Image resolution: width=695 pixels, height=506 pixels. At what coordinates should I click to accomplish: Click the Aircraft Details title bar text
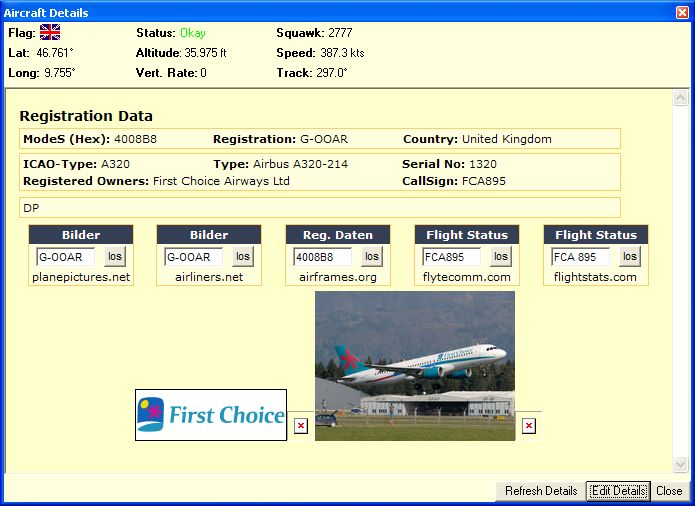tap(46, 13)
